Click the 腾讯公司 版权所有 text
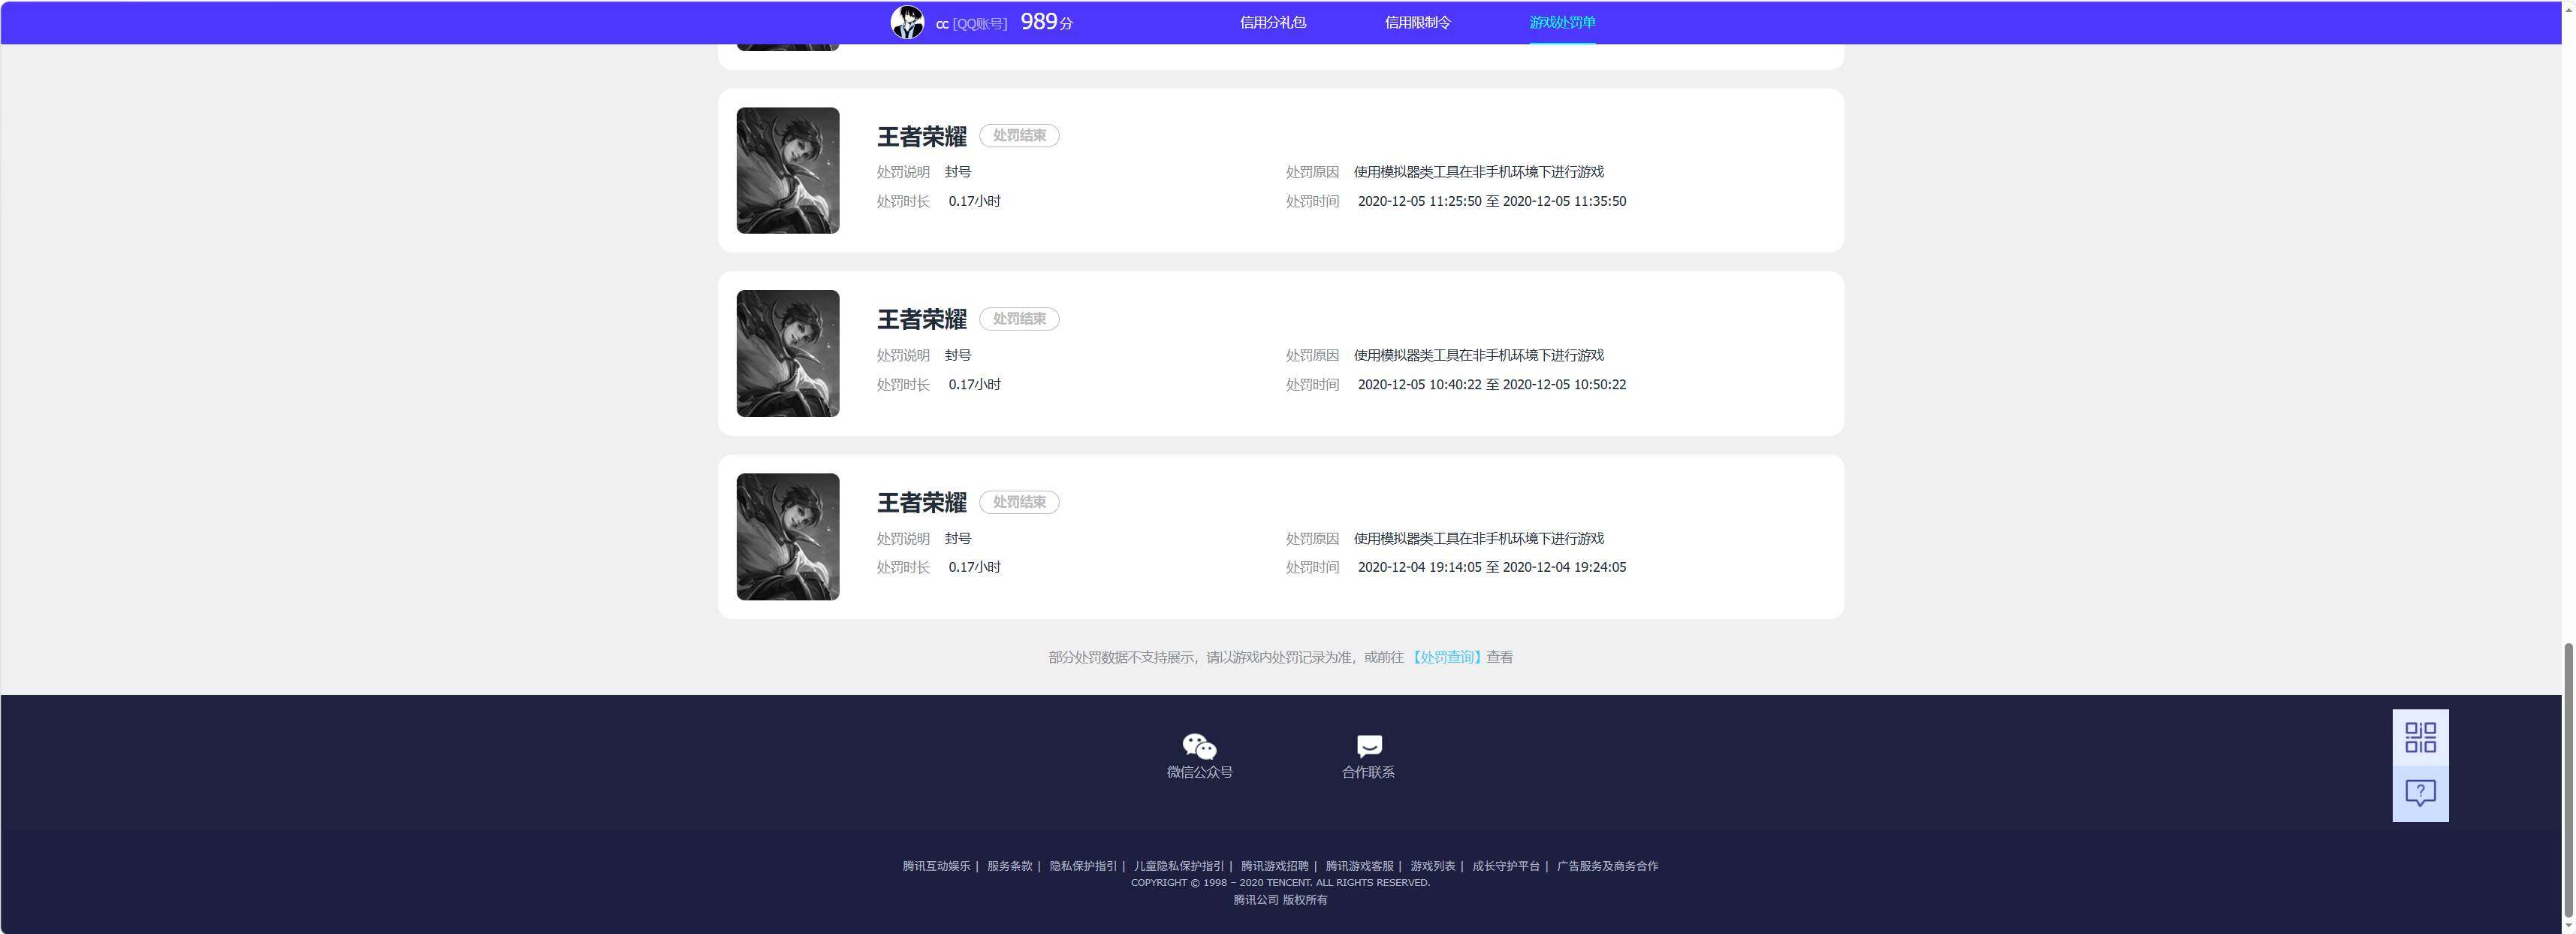Image resolution: width=2576 pixels, height=934 pixels. coord(1280,900)
